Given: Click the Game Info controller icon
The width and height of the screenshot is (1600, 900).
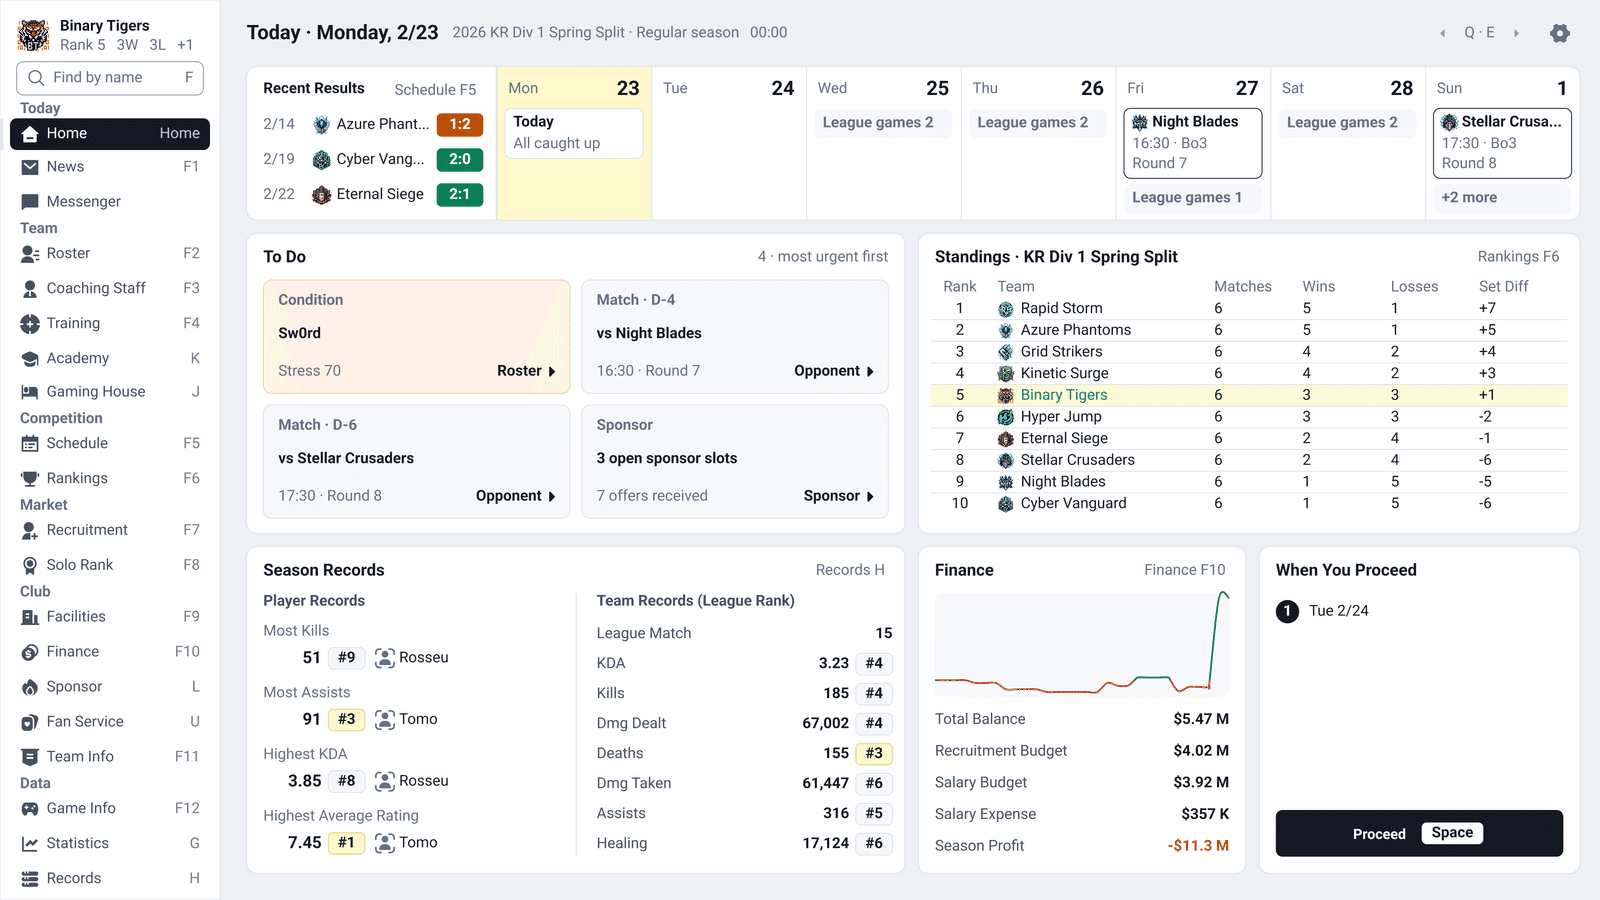Looking at the screenshot, I should pos(30,809).
